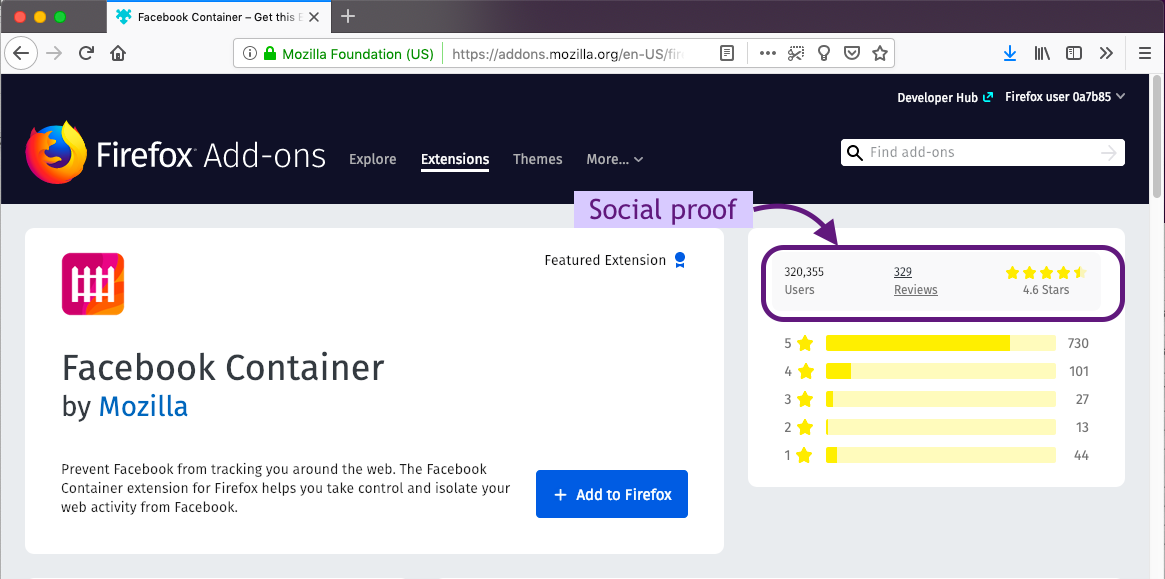
Task: Open the hamburger application menu
Action: 1145,53
